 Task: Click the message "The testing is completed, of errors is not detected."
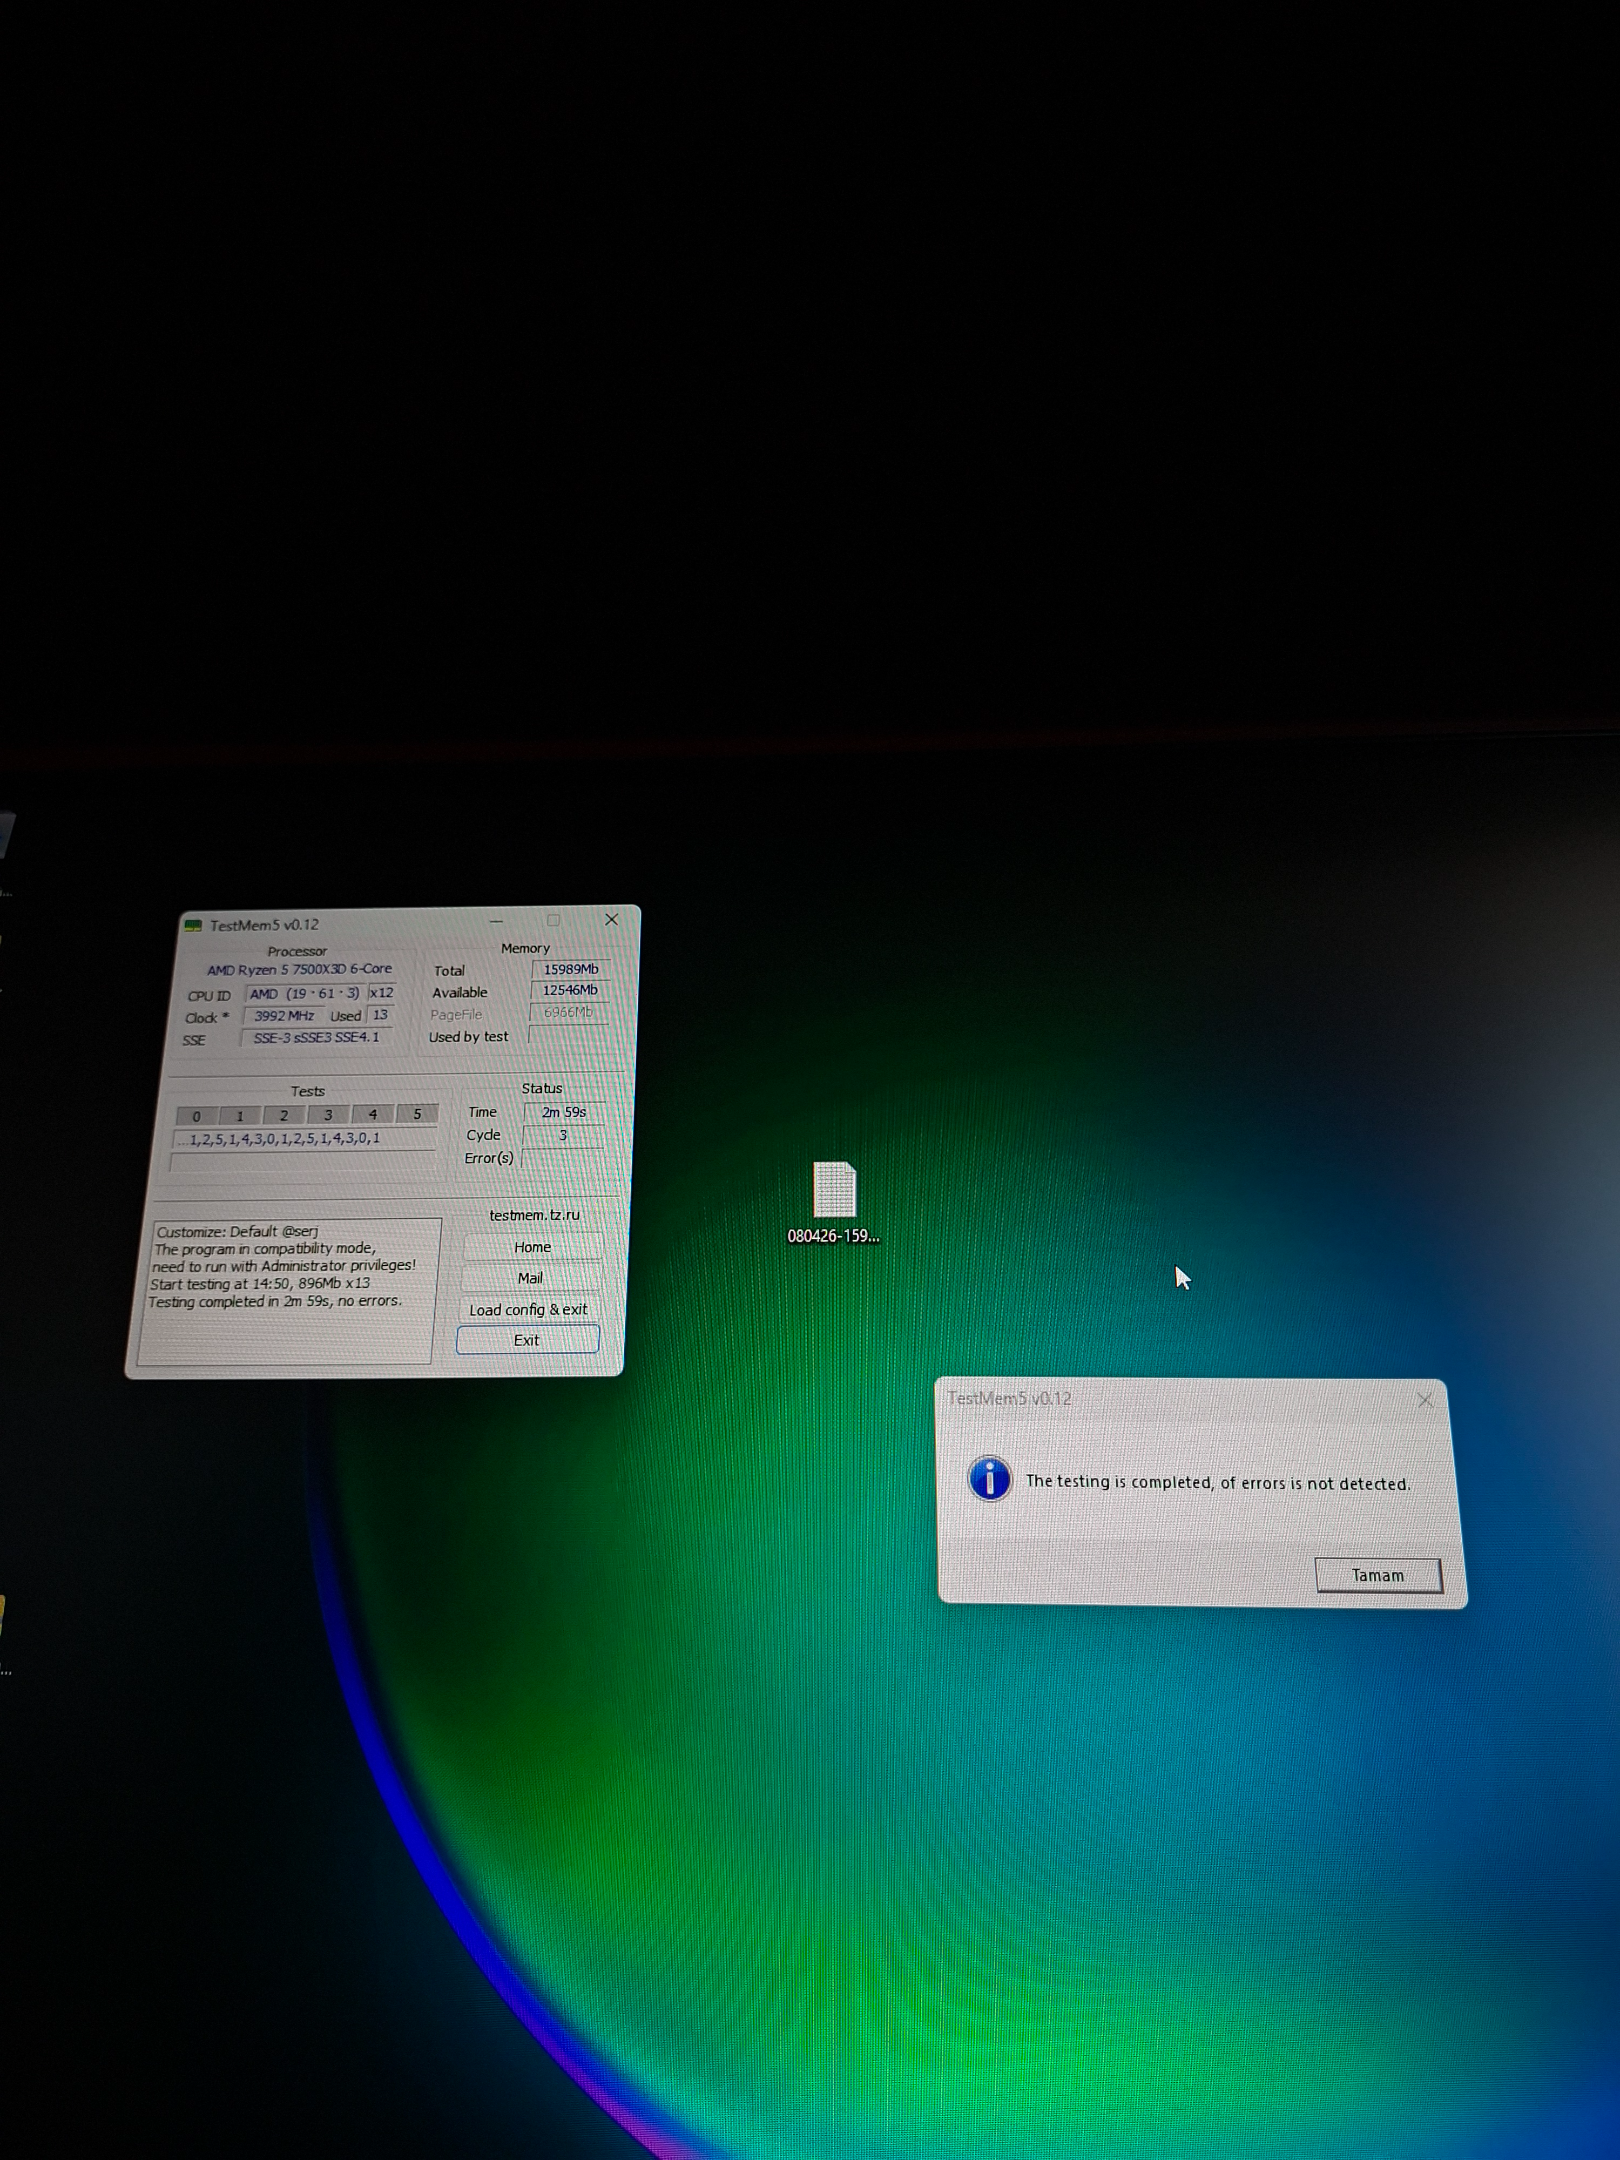click(1218, 1483)
